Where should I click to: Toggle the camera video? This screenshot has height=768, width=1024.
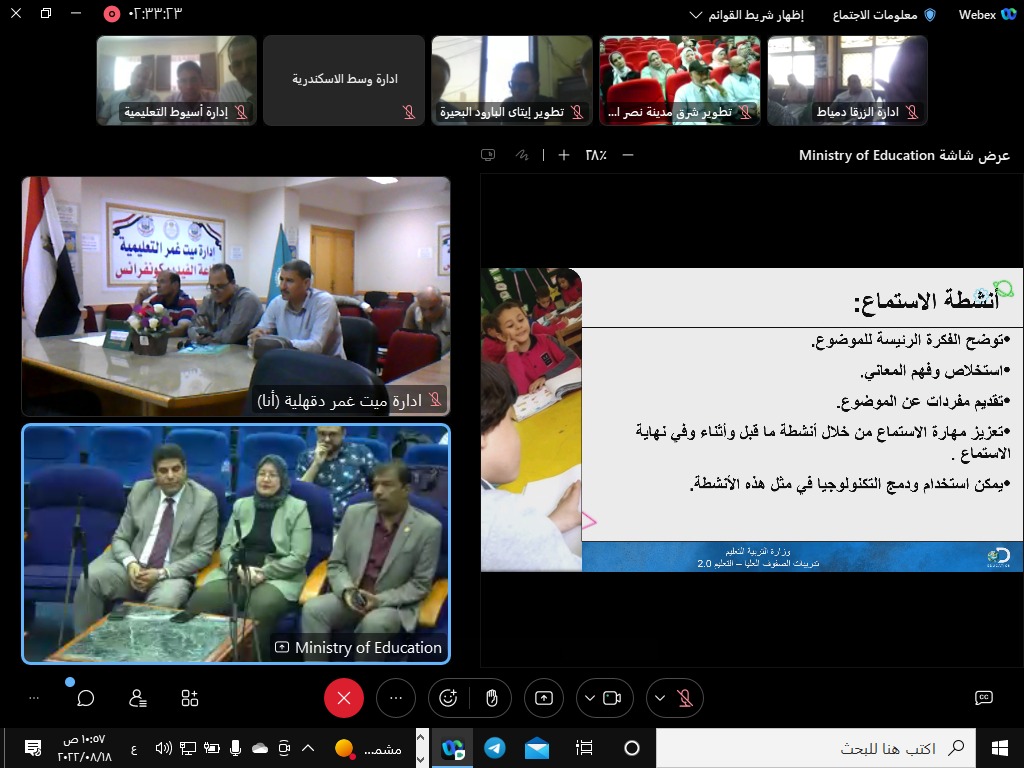[x=612, y=698]
